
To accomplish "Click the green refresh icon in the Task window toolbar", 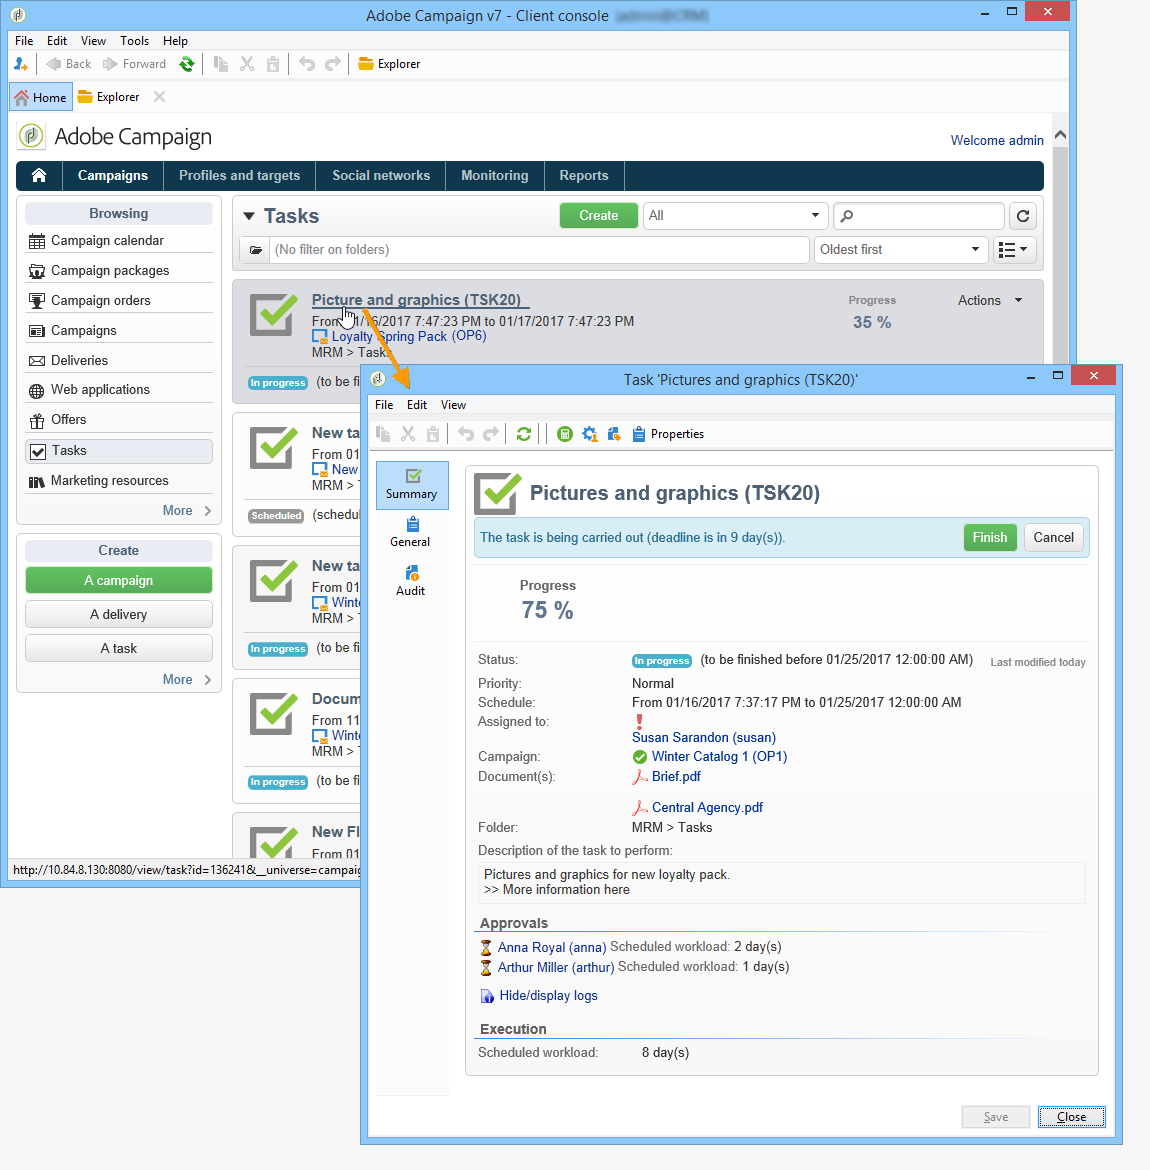I will (x=524, y=434).
